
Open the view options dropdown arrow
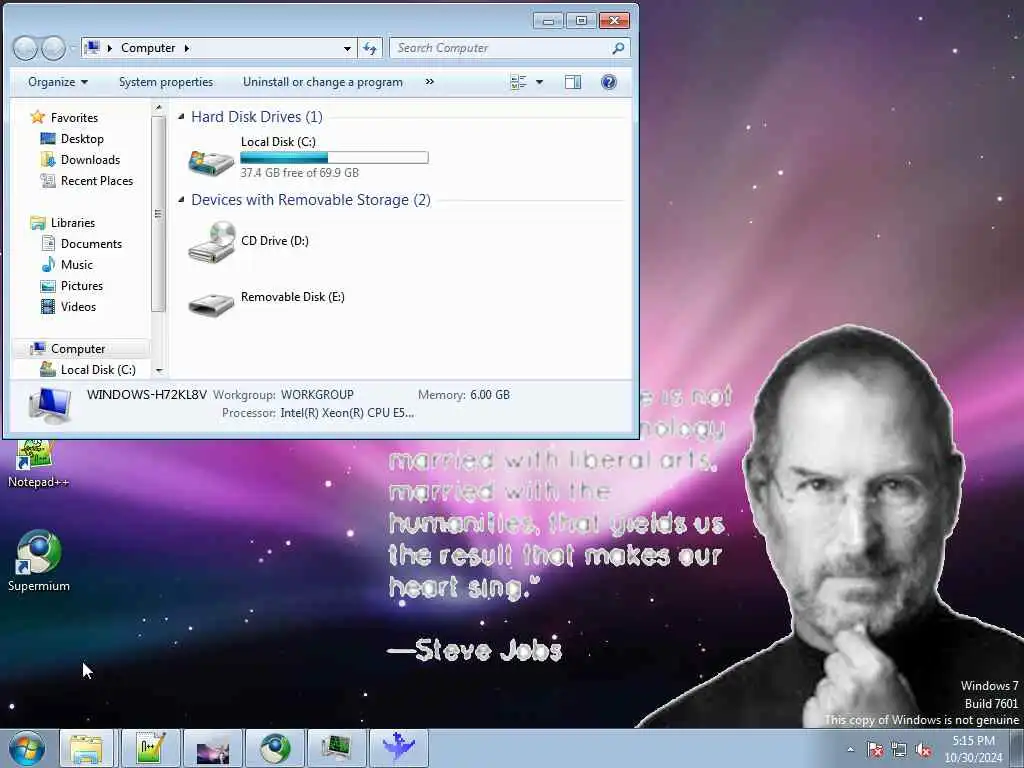[x=539, y=82]
